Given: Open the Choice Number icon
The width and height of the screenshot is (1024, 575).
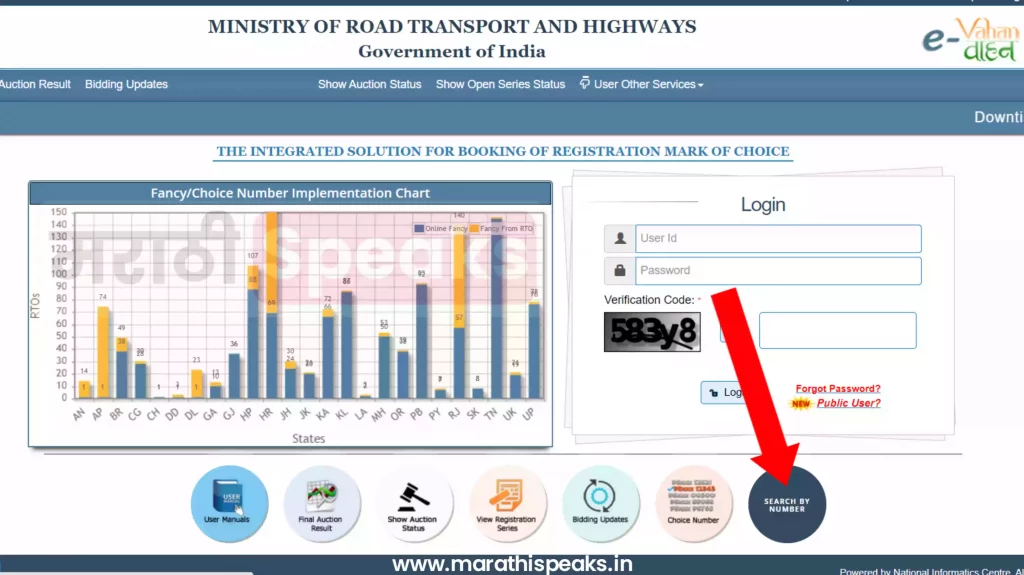Looking at the screenshot, I should click(694, 504).
